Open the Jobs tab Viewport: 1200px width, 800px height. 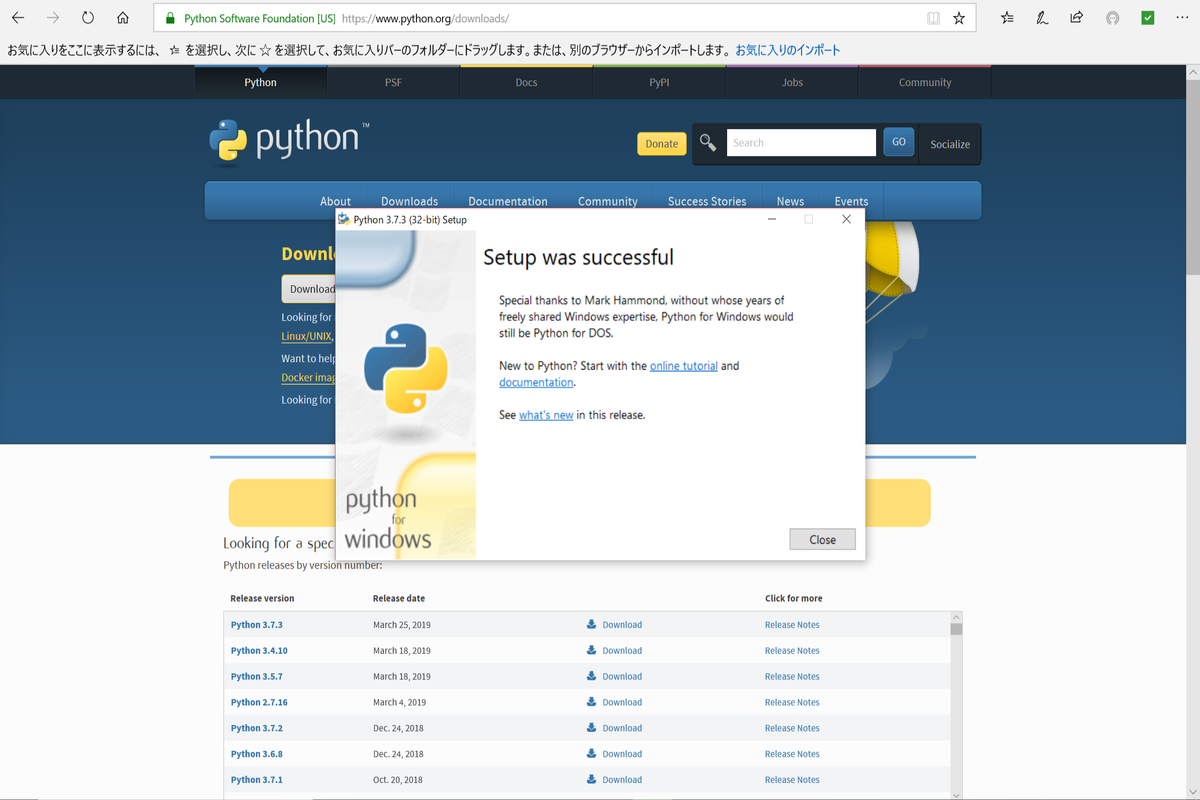[x=792, y=82]
